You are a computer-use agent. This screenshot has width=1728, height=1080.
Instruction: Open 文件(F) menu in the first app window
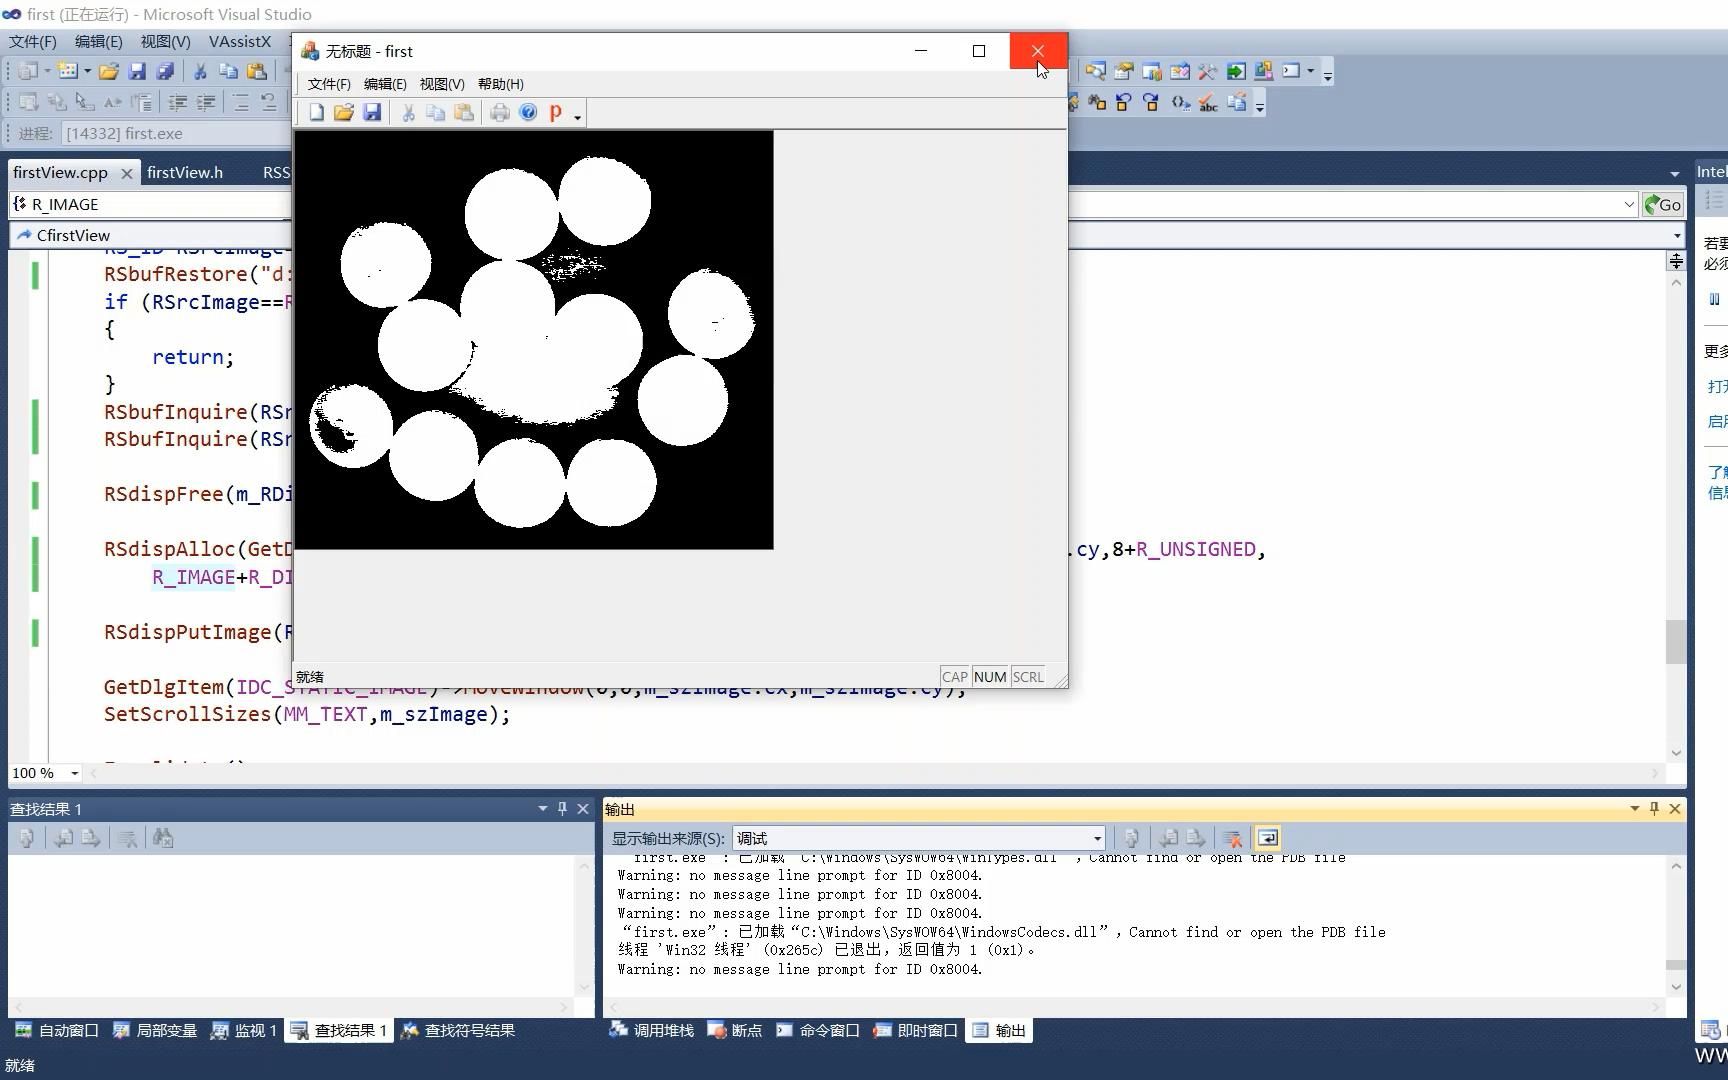pos(329,84)
